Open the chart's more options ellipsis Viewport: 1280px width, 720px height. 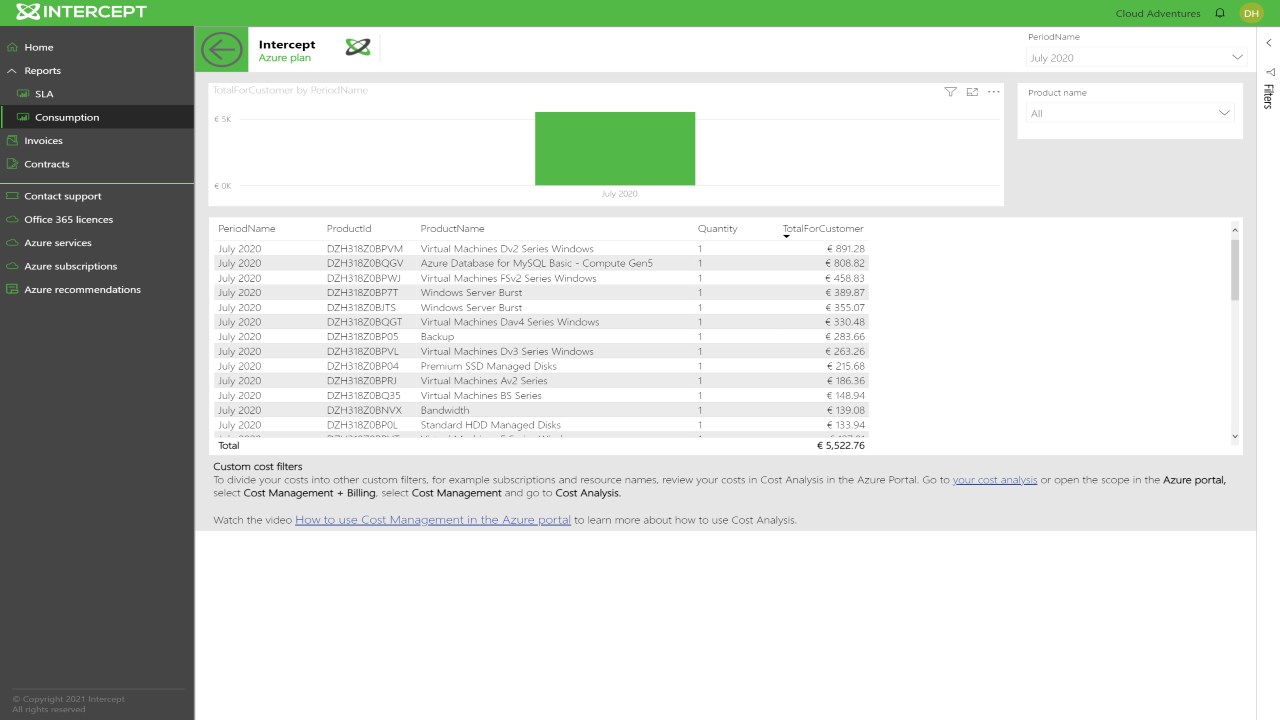point(993,92)
